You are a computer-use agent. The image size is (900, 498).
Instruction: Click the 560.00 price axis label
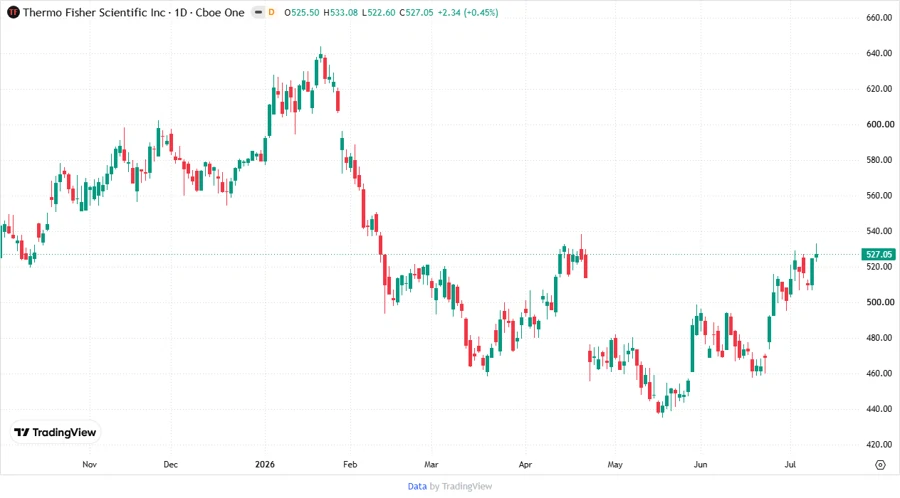tap(879, 196)
